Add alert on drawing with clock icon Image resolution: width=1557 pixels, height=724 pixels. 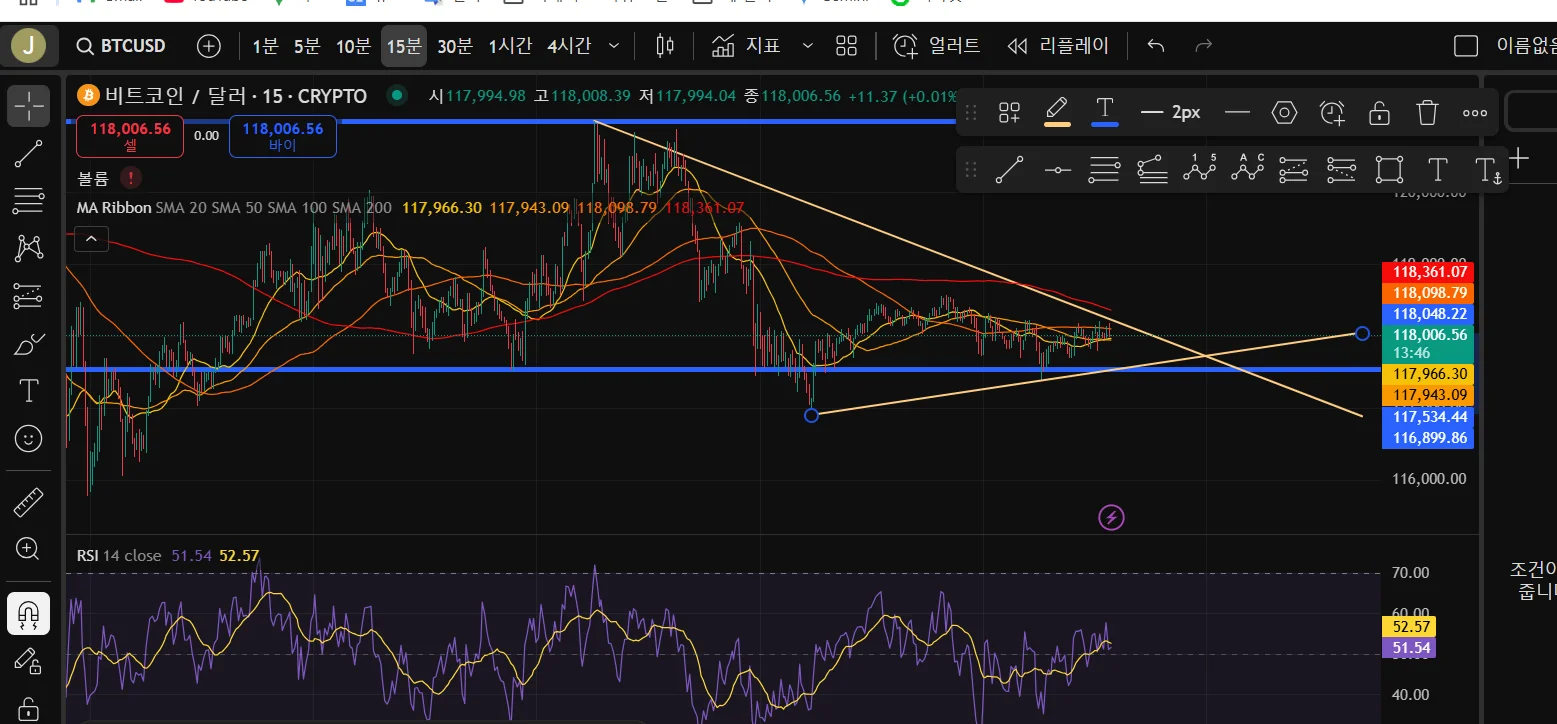(1332, 112)
